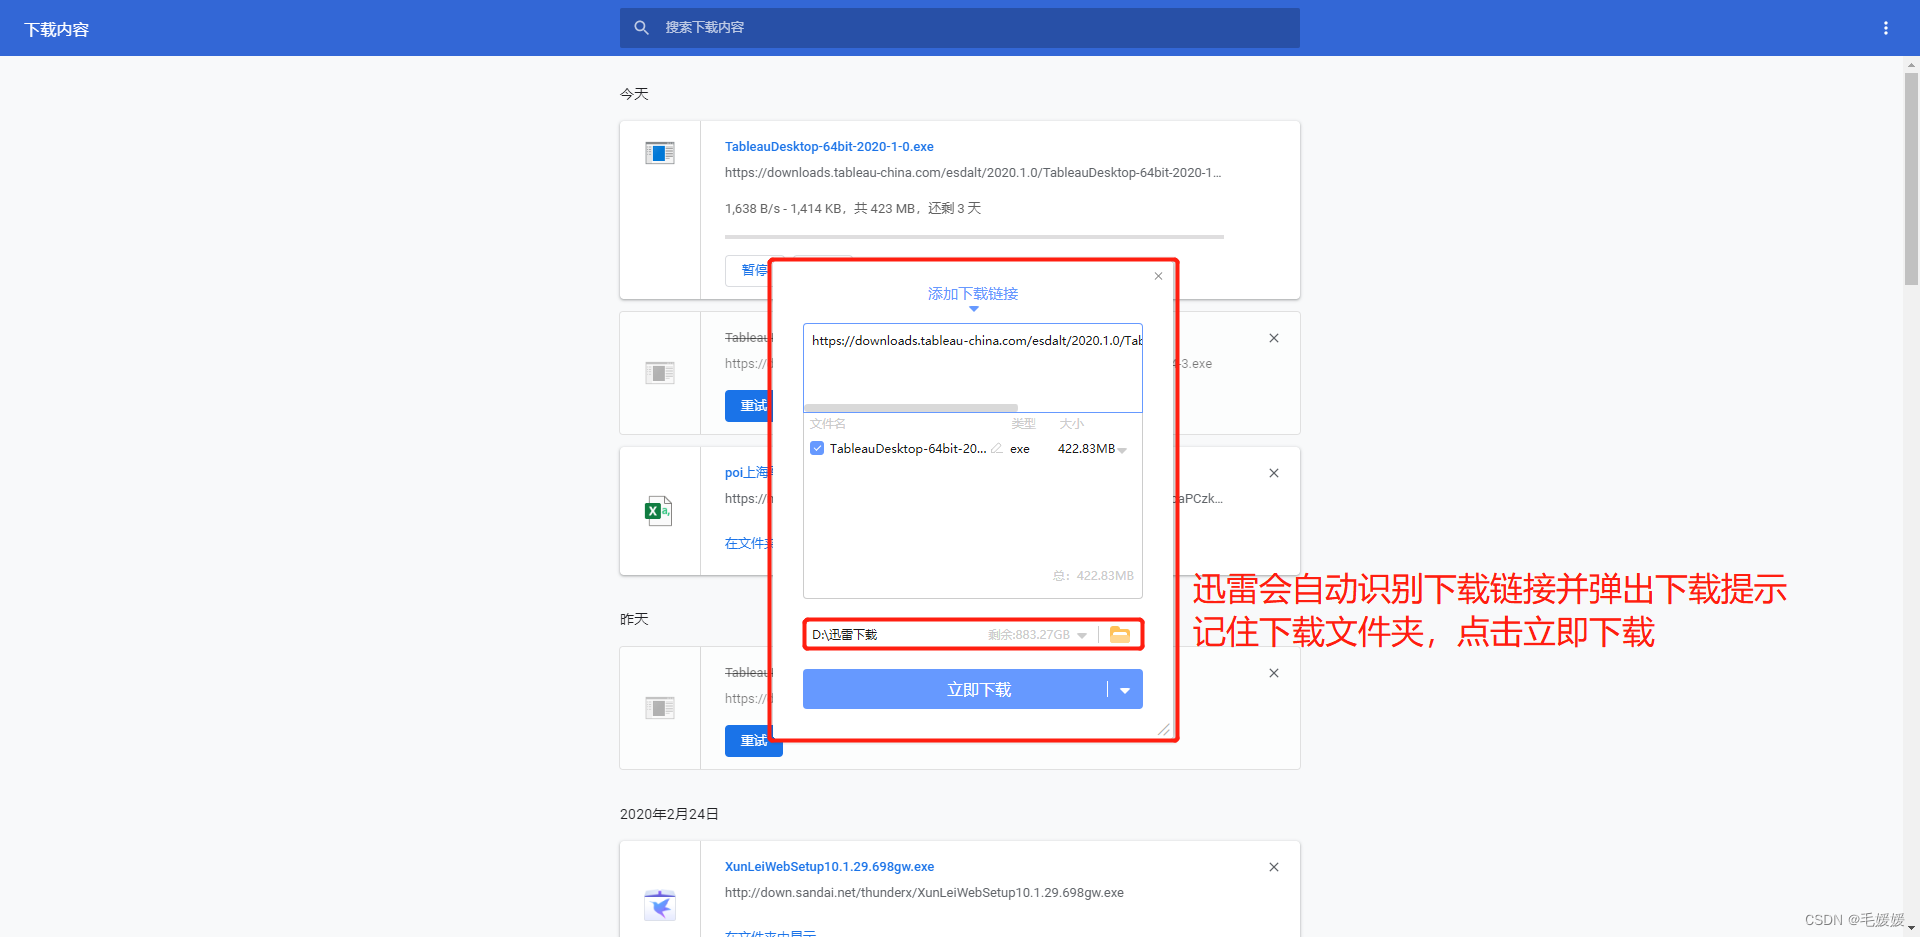Click the download progress bar of TableauDesktop
Screen dimensions: 1920x937
974,237
